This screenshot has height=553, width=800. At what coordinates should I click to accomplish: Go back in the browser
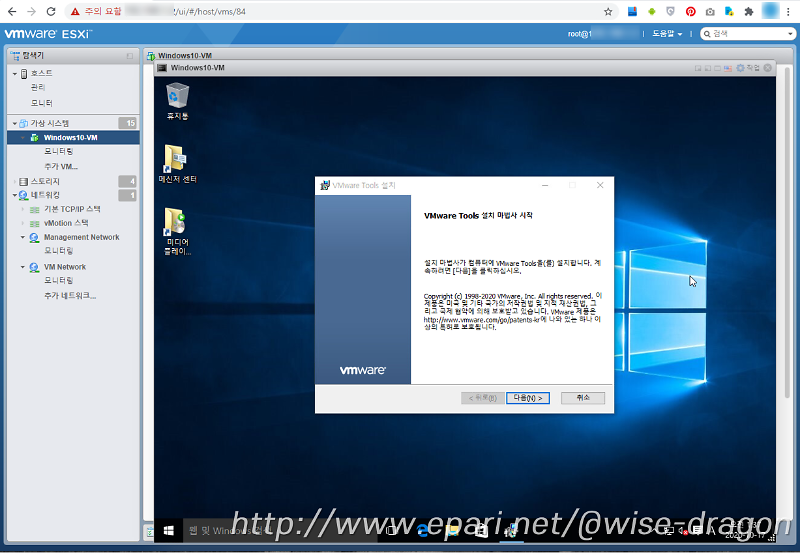(12, 11)
